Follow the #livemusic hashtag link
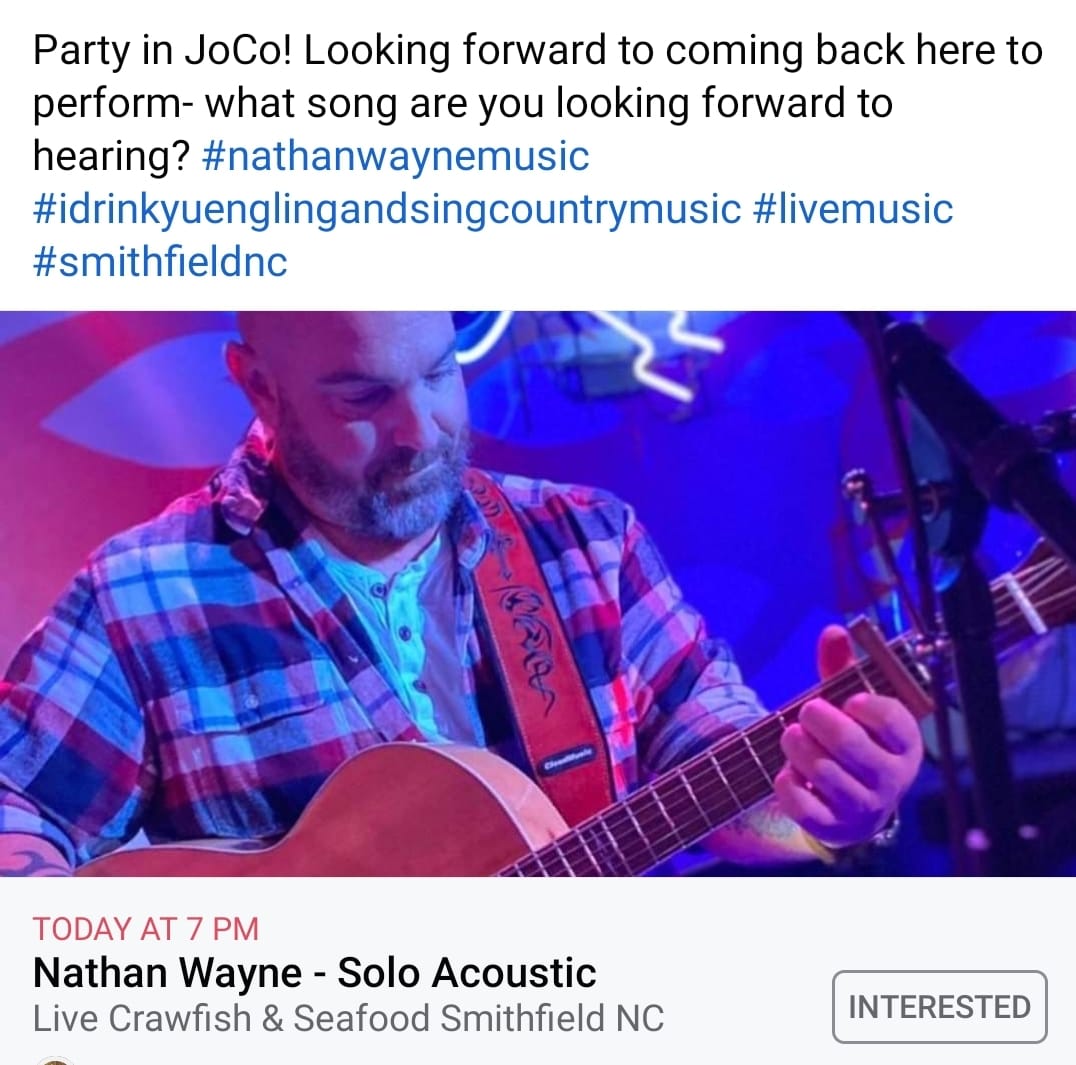 click(x=853, y=209)
